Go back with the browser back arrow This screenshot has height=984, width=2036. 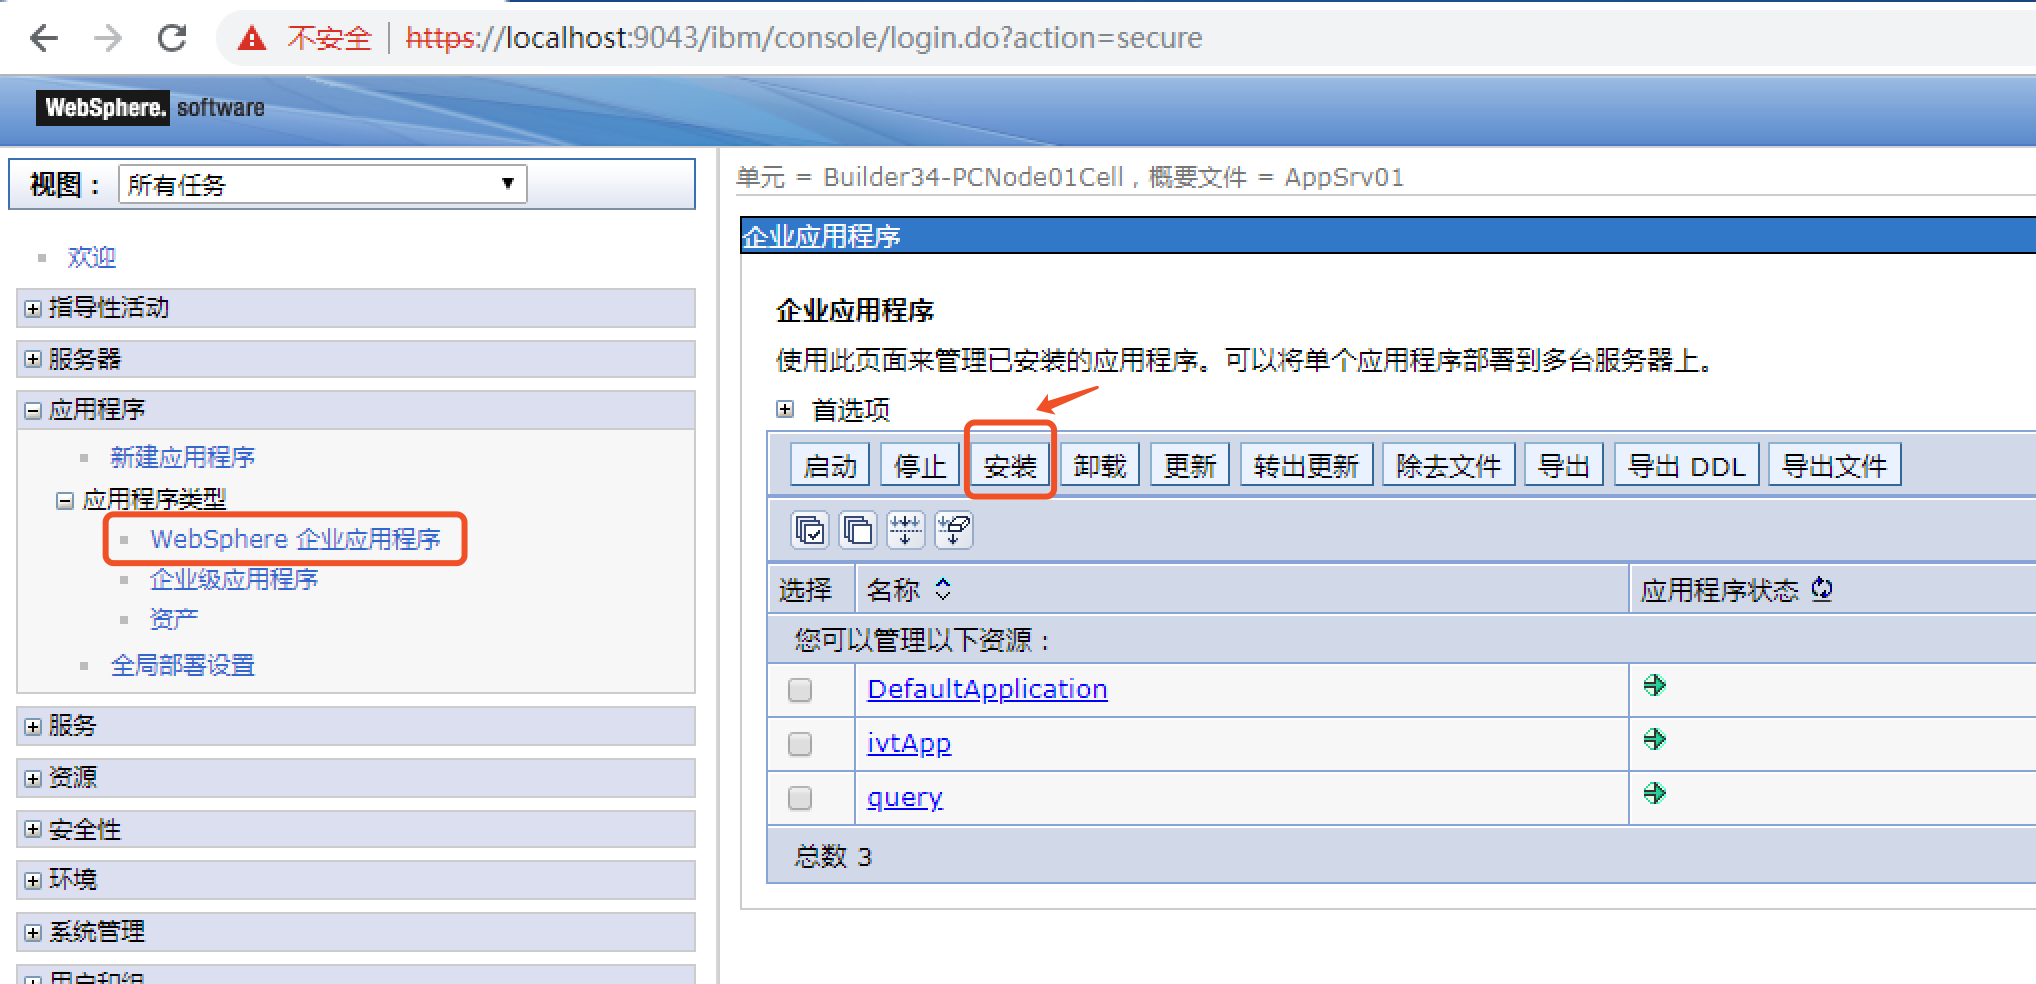click(x=44, y=38)
